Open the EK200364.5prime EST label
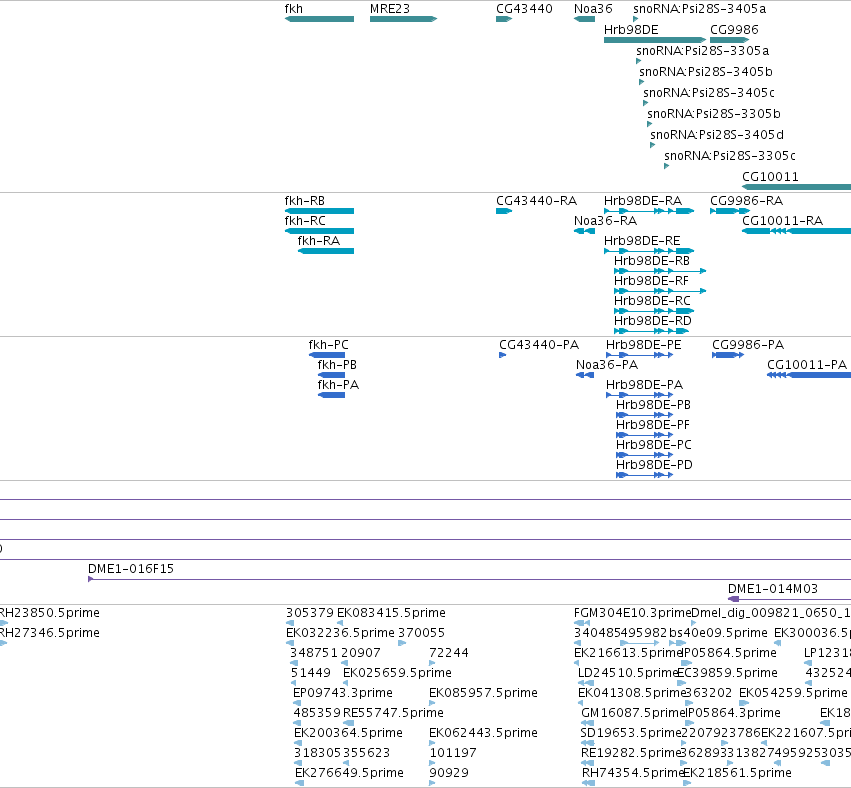Viewport: 851px width, 788px height. coord(348,733)
